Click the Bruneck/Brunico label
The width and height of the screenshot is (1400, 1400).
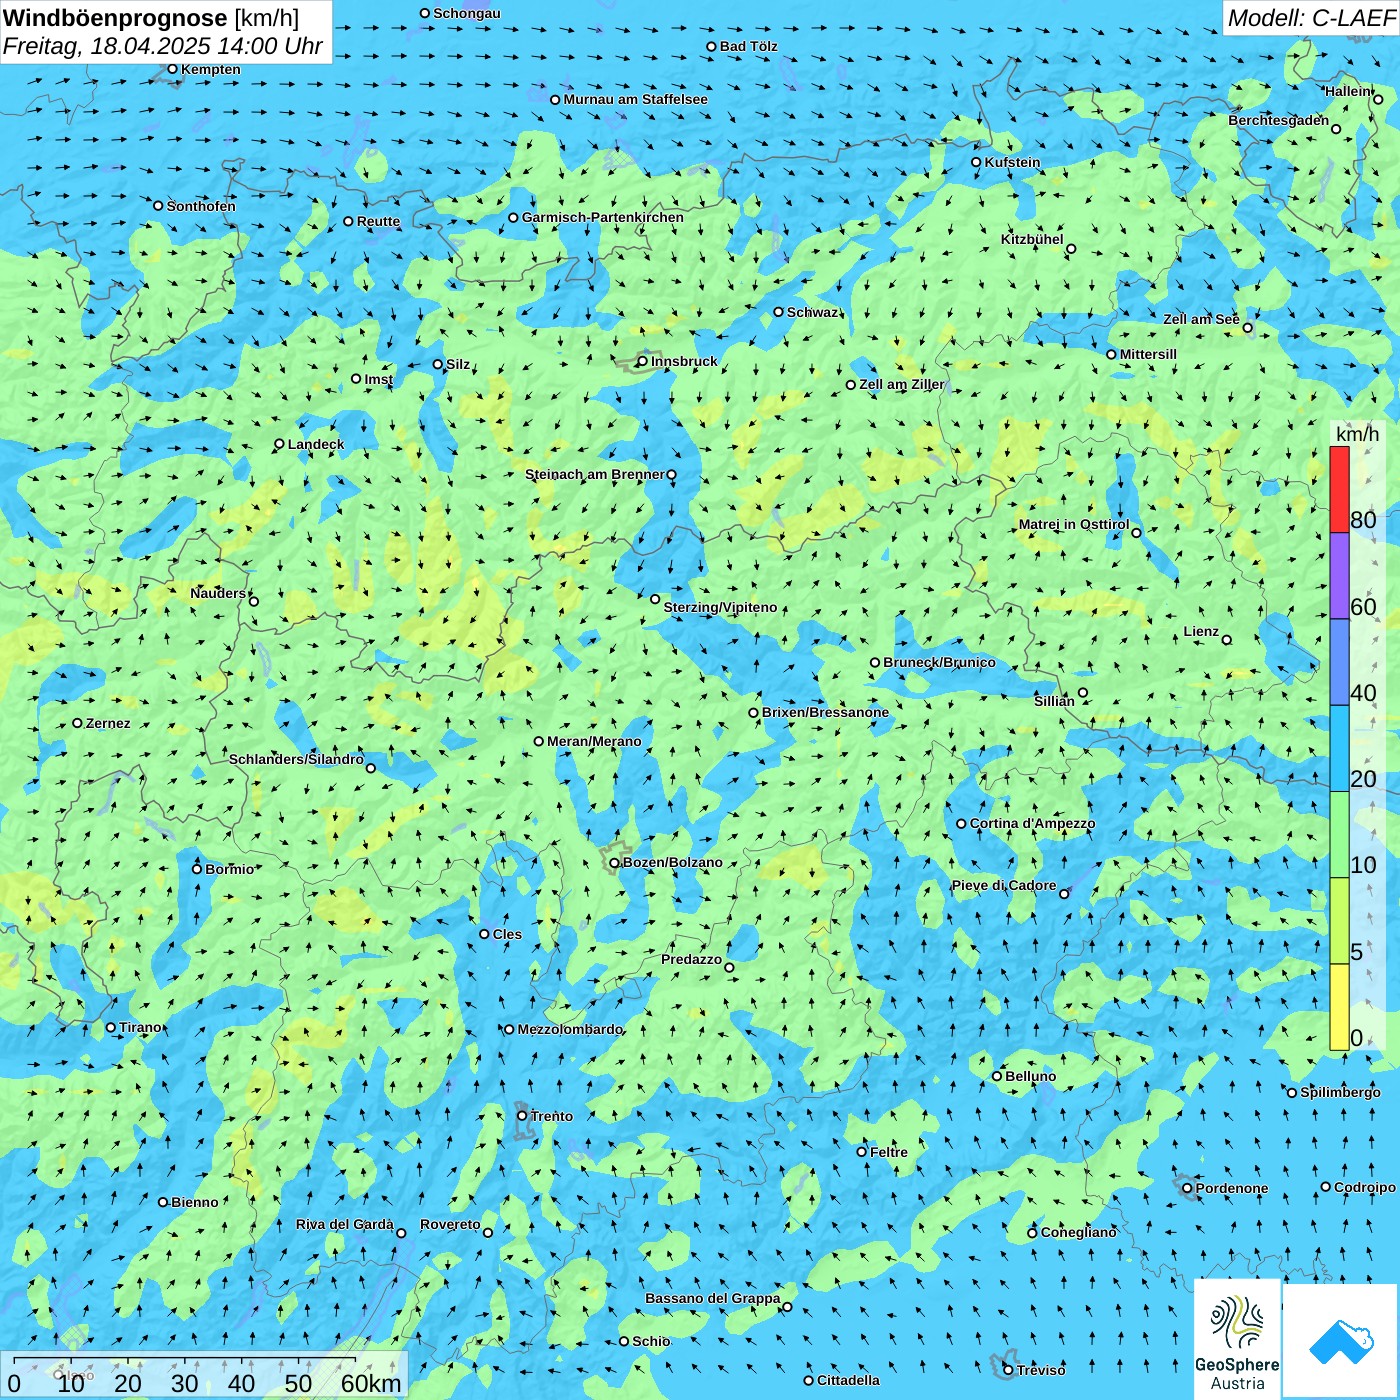(939, 662)
